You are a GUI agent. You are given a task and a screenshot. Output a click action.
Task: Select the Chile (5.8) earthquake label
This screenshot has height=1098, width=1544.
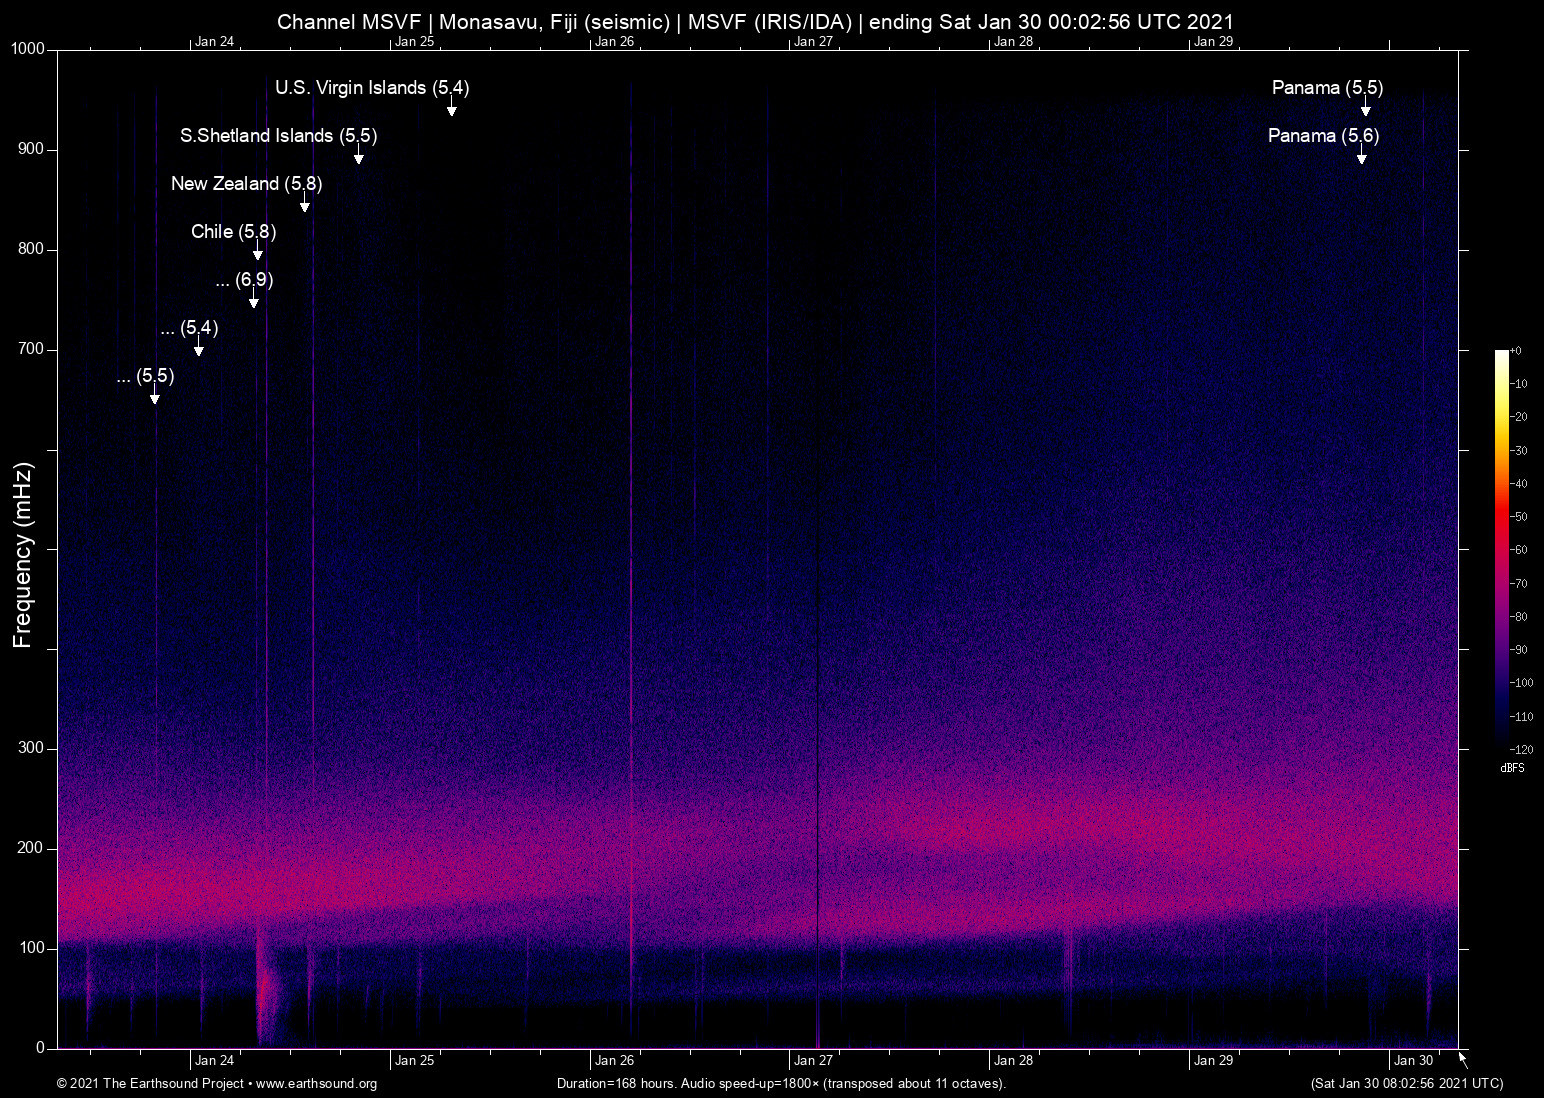coord(234,232)
